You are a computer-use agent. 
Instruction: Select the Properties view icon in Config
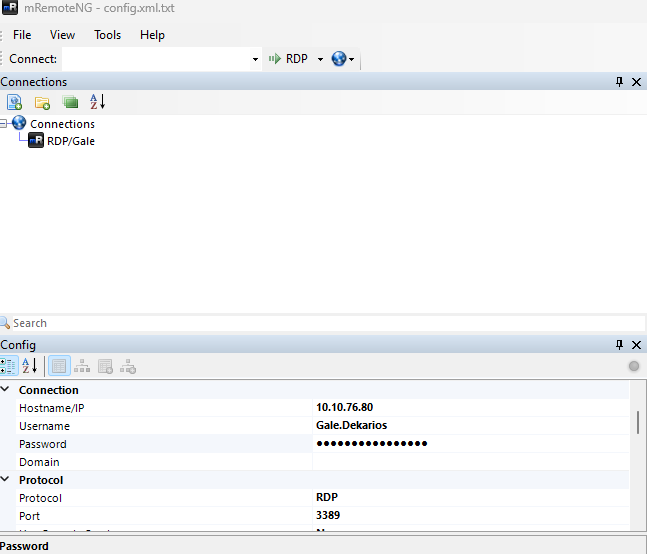[x=59, y=366]
